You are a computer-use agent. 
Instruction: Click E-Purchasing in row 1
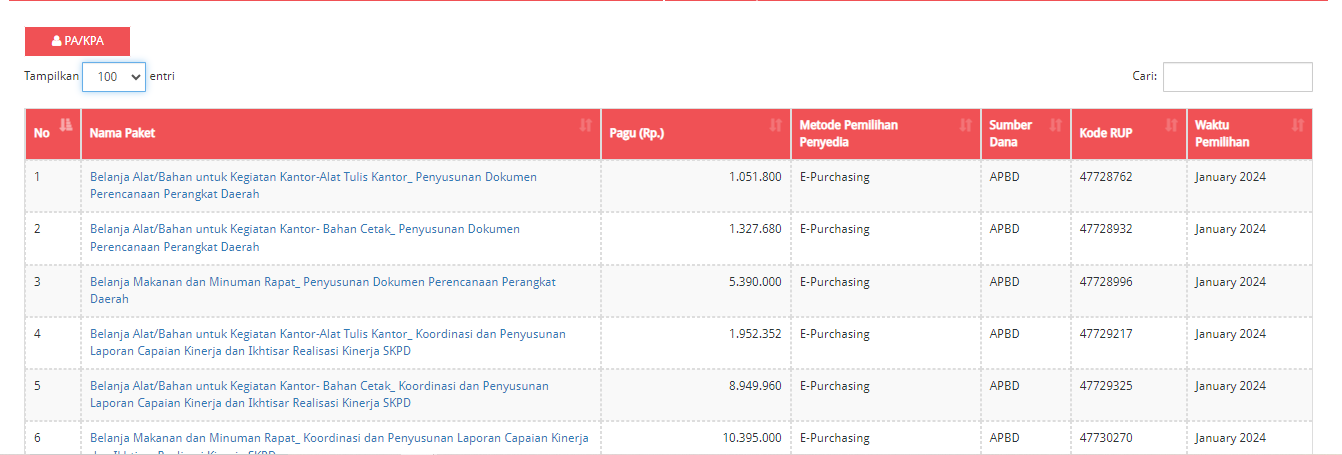coord(835,177)
